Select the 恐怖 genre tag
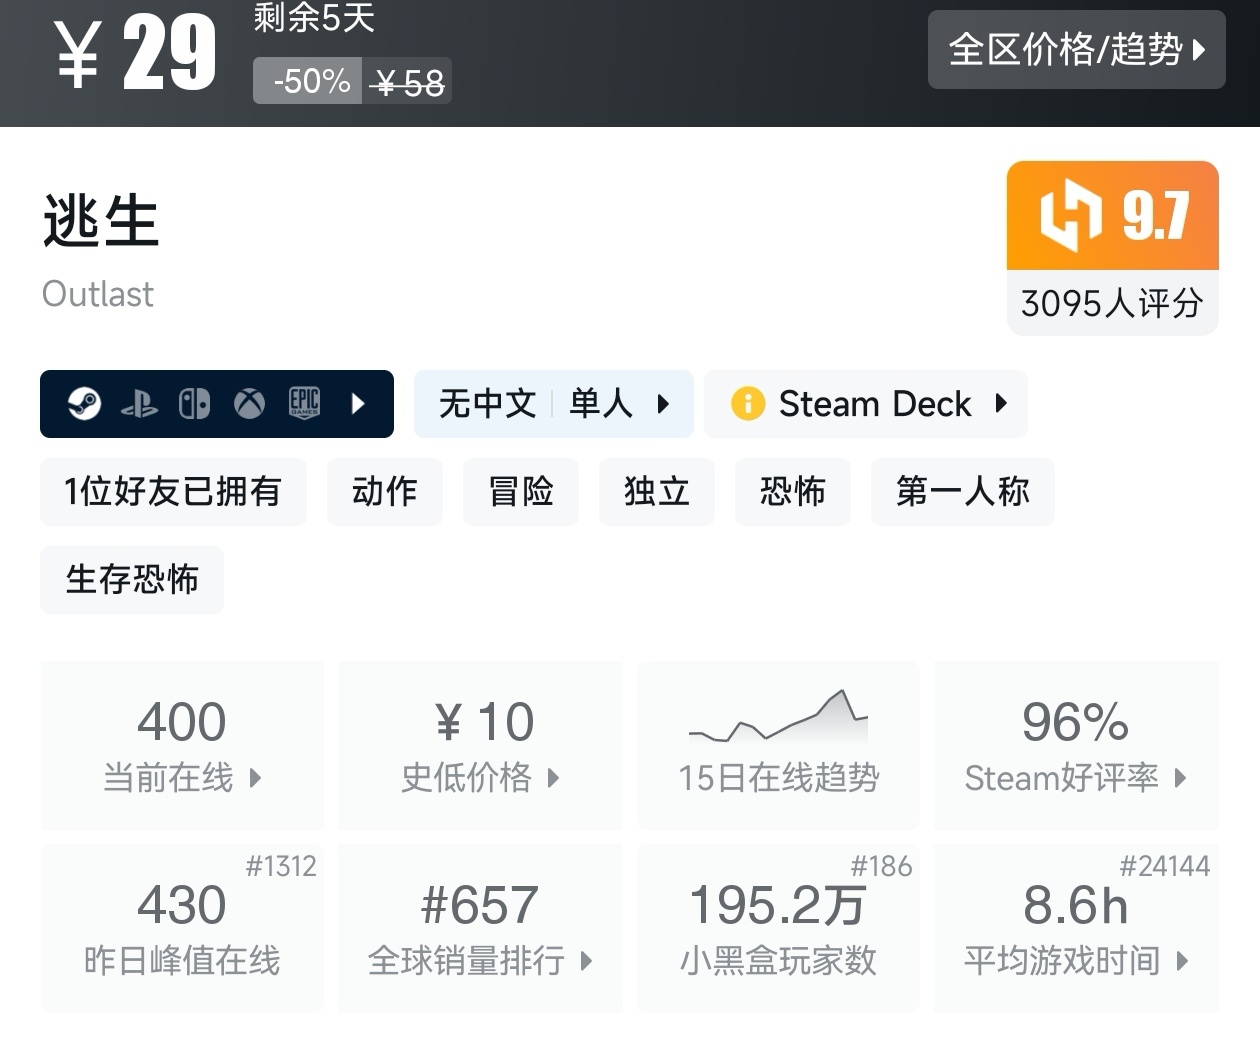 [792, 492]
